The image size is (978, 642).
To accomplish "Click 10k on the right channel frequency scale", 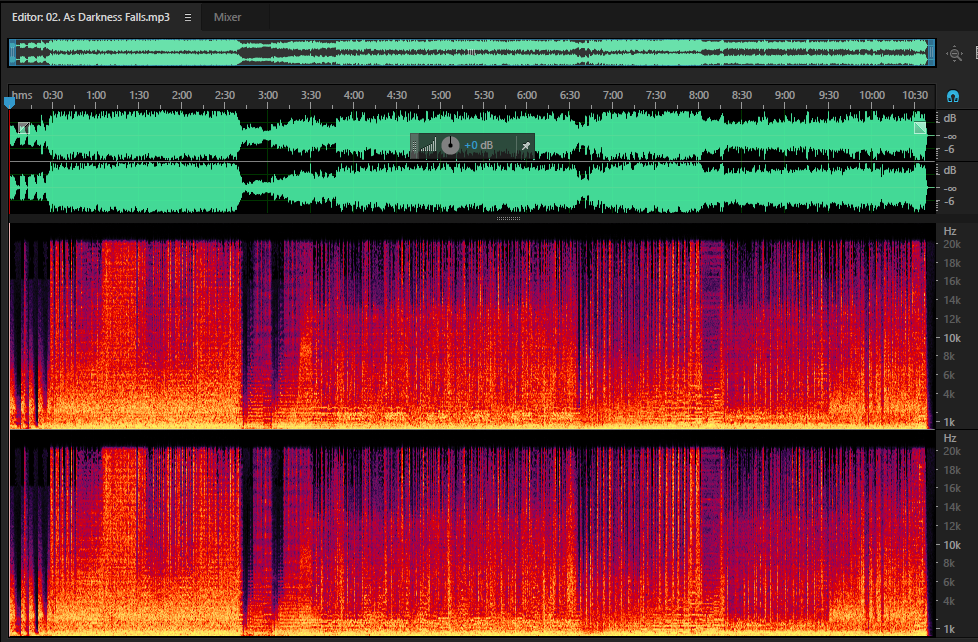I will click(952, 545).
